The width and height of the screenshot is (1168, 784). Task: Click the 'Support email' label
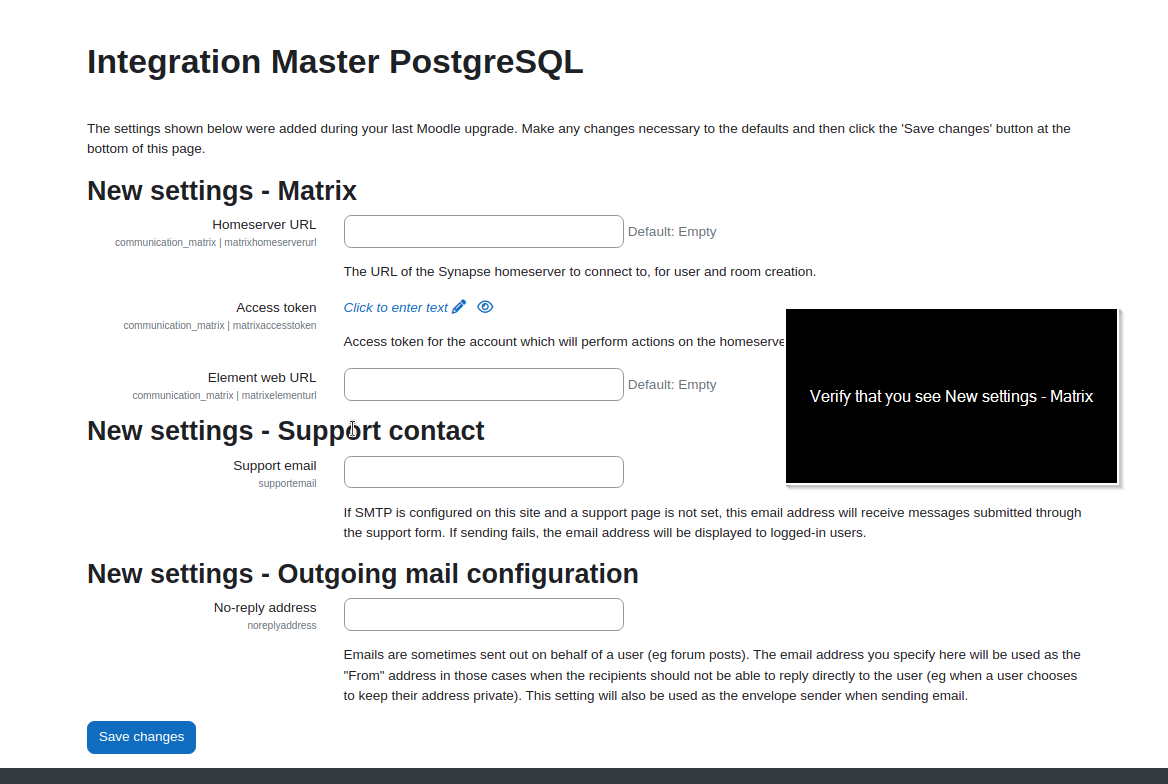pyautogui.click(x=275, y=466)
